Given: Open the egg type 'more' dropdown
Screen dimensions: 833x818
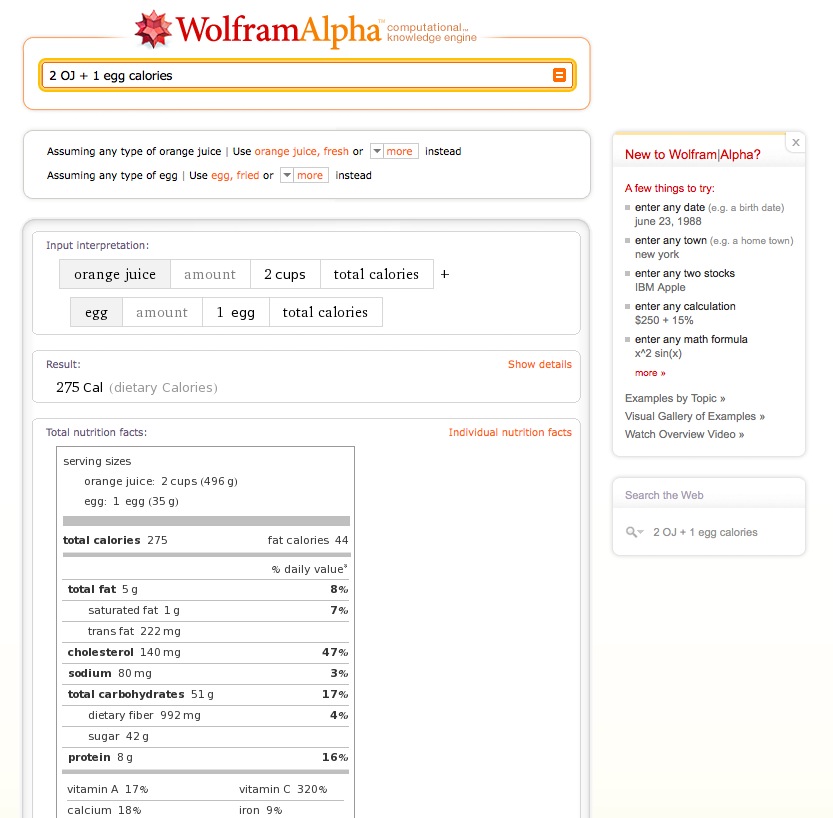Looking at the screenshot, I should [x=304, y=175].
